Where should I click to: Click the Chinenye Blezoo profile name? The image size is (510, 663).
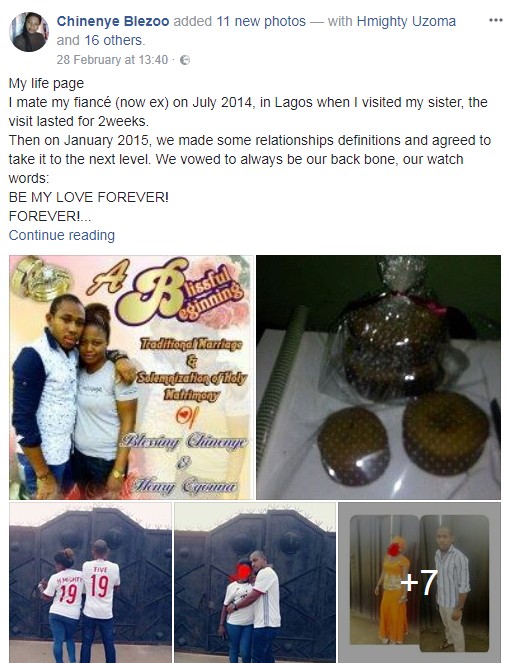click(113, 21)
